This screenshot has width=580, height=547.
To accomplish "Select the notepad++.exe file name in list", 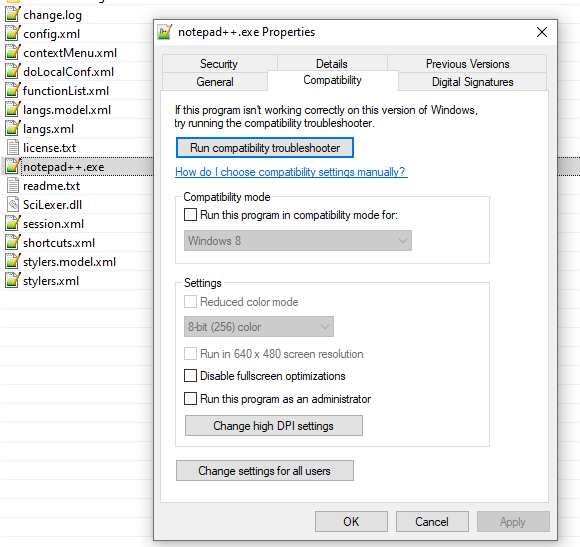I will [64, 167].
